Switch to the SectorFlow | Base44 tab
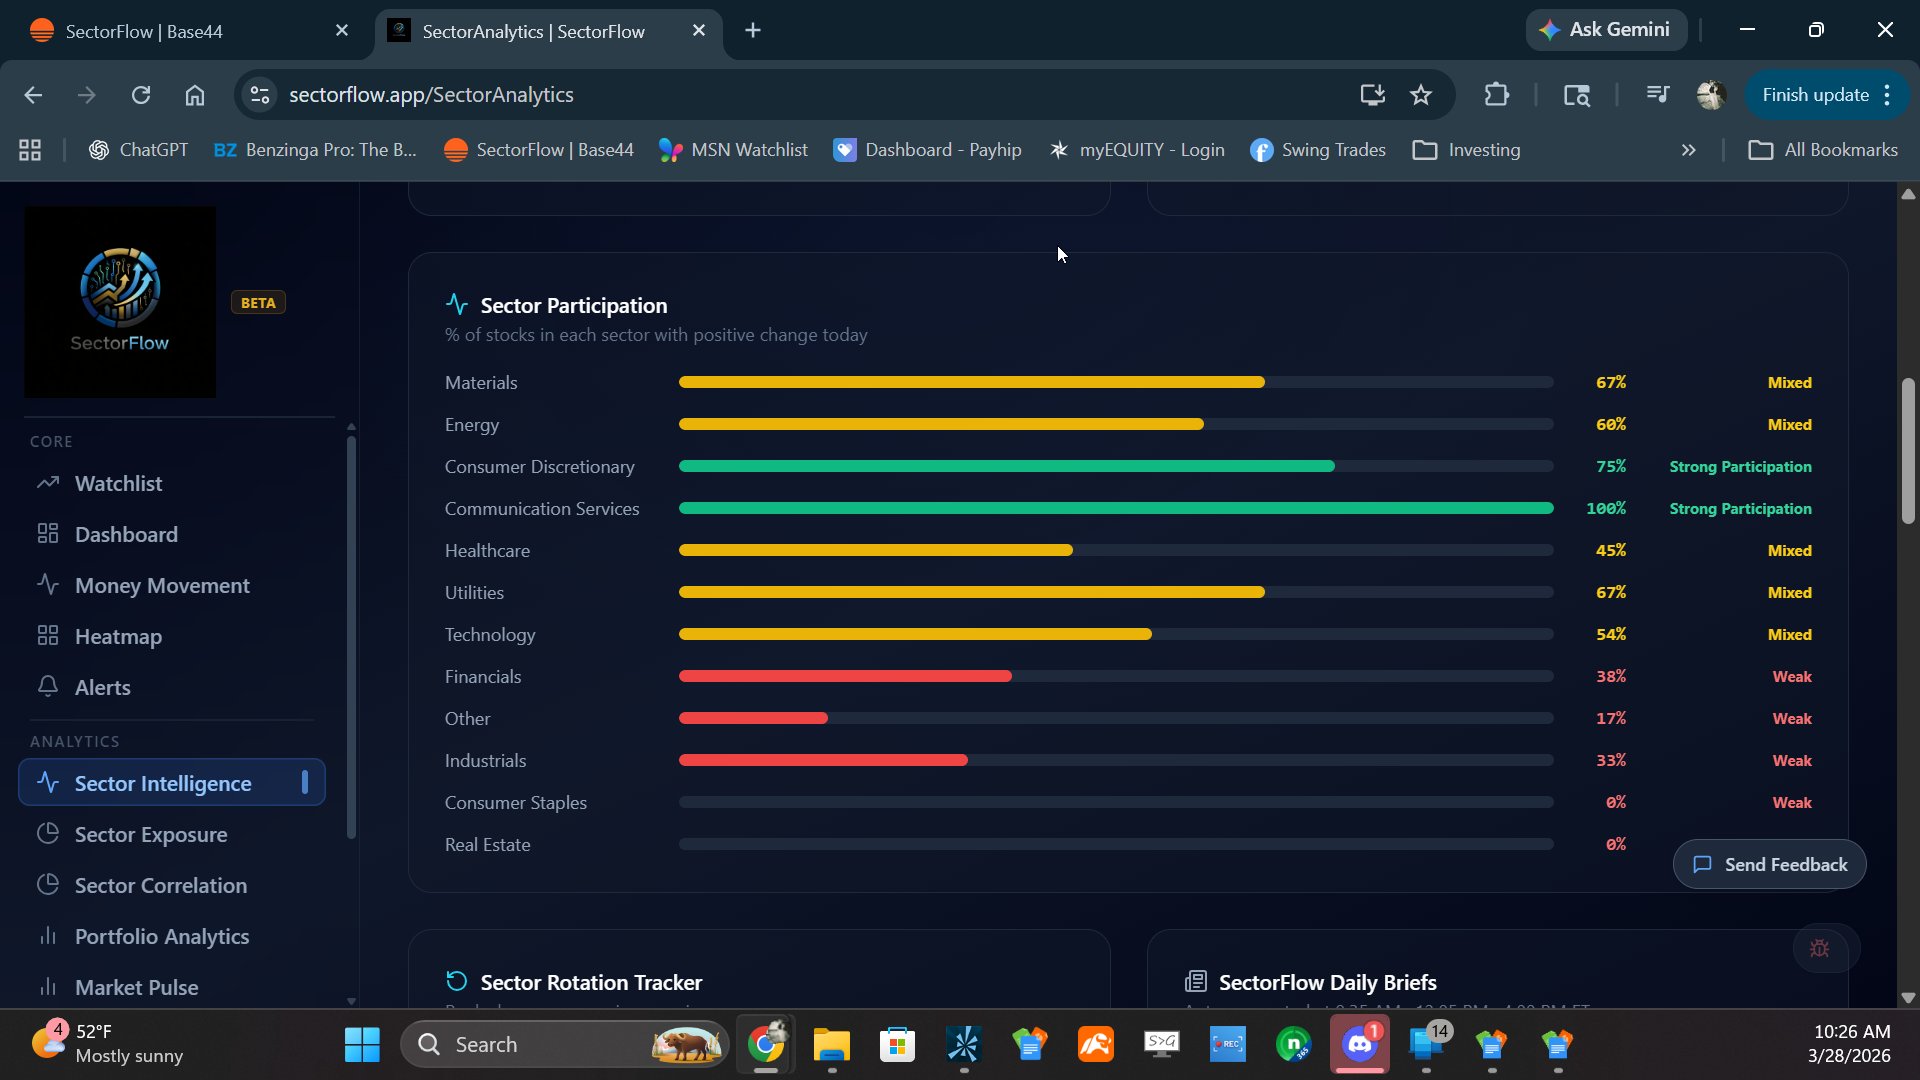Screen dimensions: 1920x1080 [x=145, y=31]
